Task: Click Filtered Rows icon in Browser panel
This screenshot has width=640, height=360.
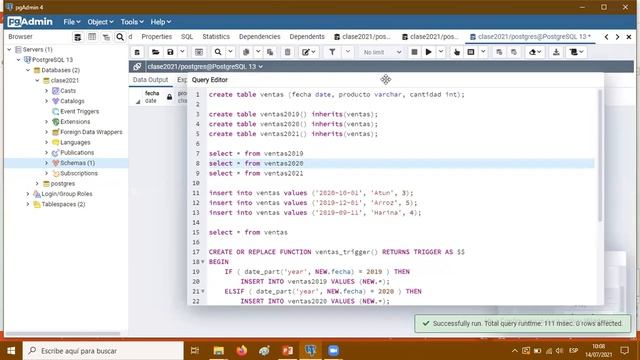Action: pos(106,37)
